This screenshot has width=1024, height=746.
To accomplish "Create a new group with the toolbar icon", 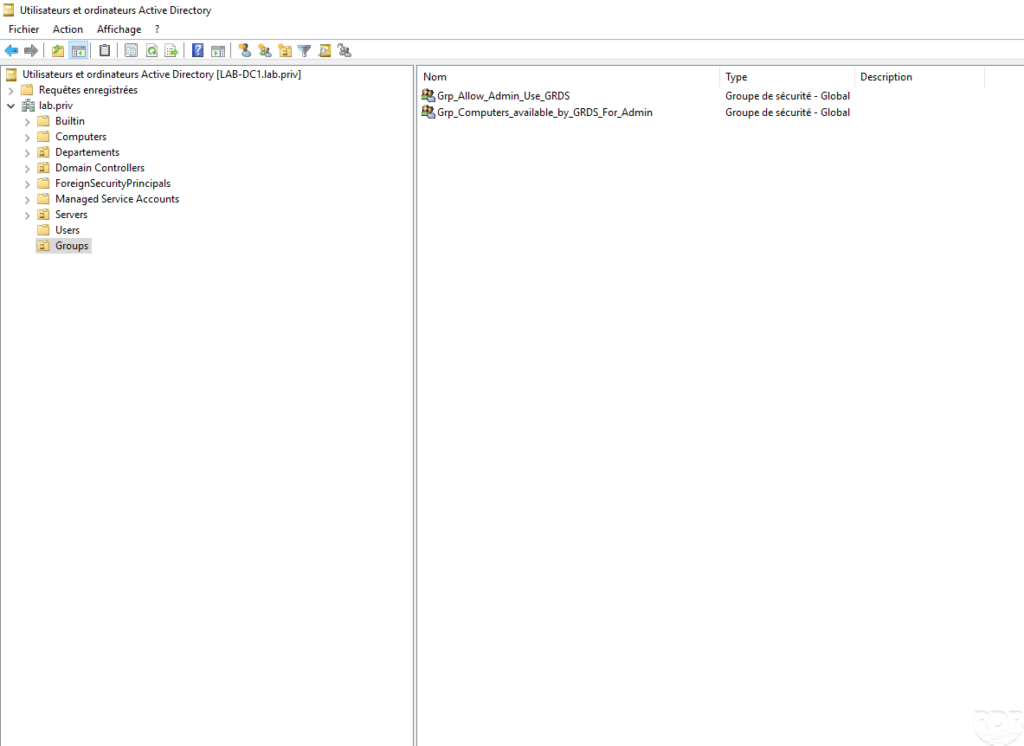I will (x=264, y=51).
